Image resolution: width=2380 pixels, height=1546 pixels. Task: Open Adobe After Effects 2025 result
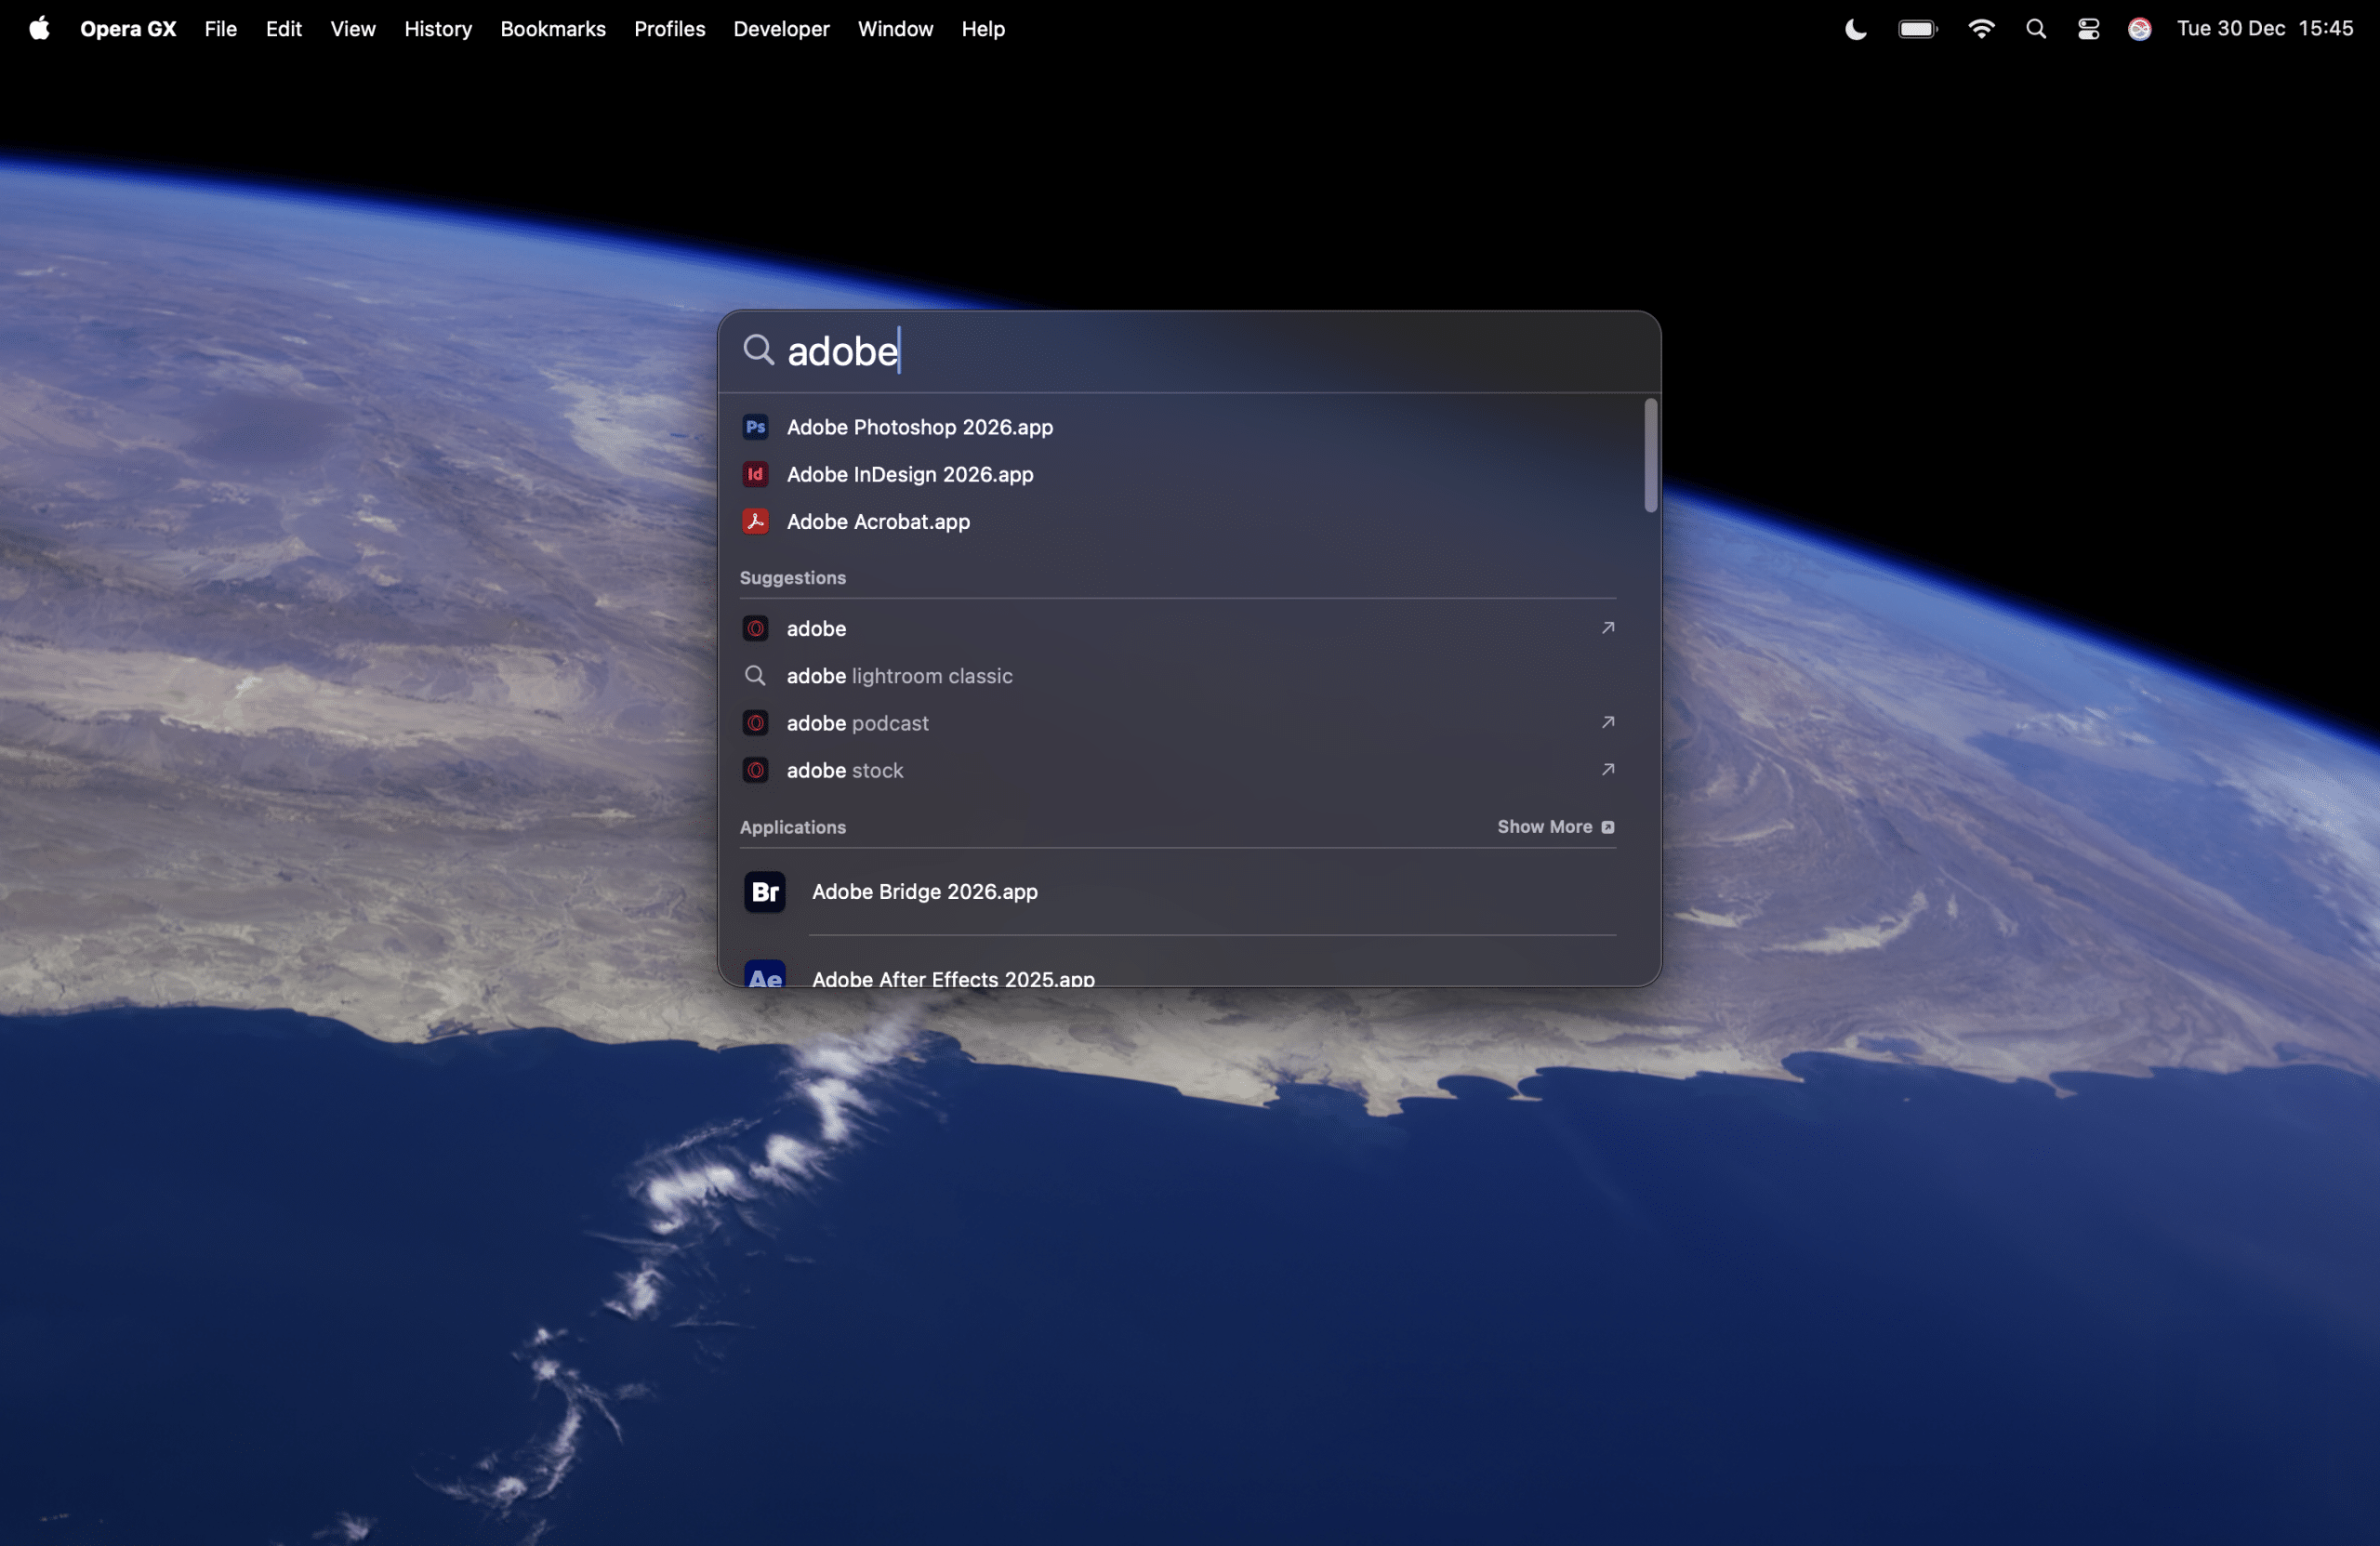coord(952,977)
